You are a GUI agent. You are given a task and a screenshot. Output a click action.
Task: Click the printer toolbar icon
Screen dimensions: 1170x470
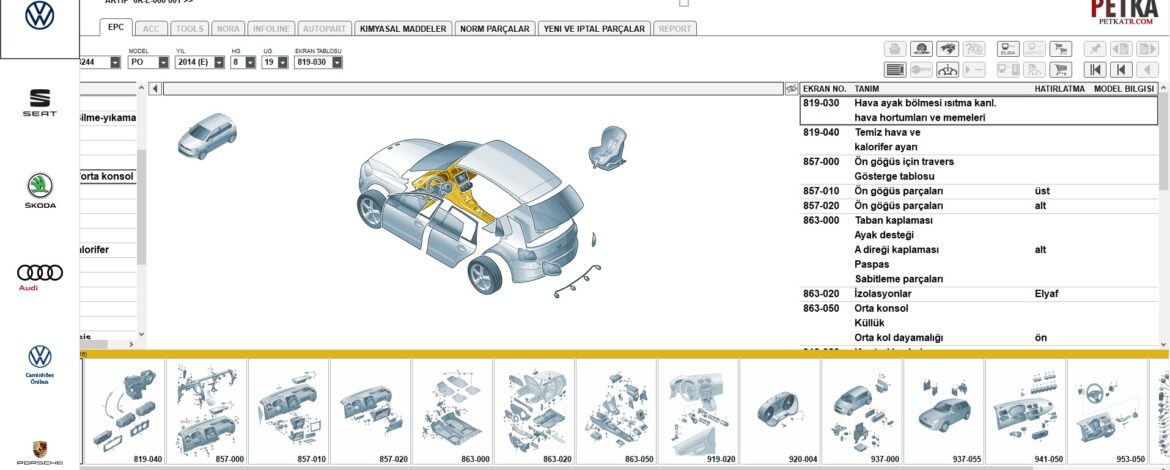click(x=895, y=49)
